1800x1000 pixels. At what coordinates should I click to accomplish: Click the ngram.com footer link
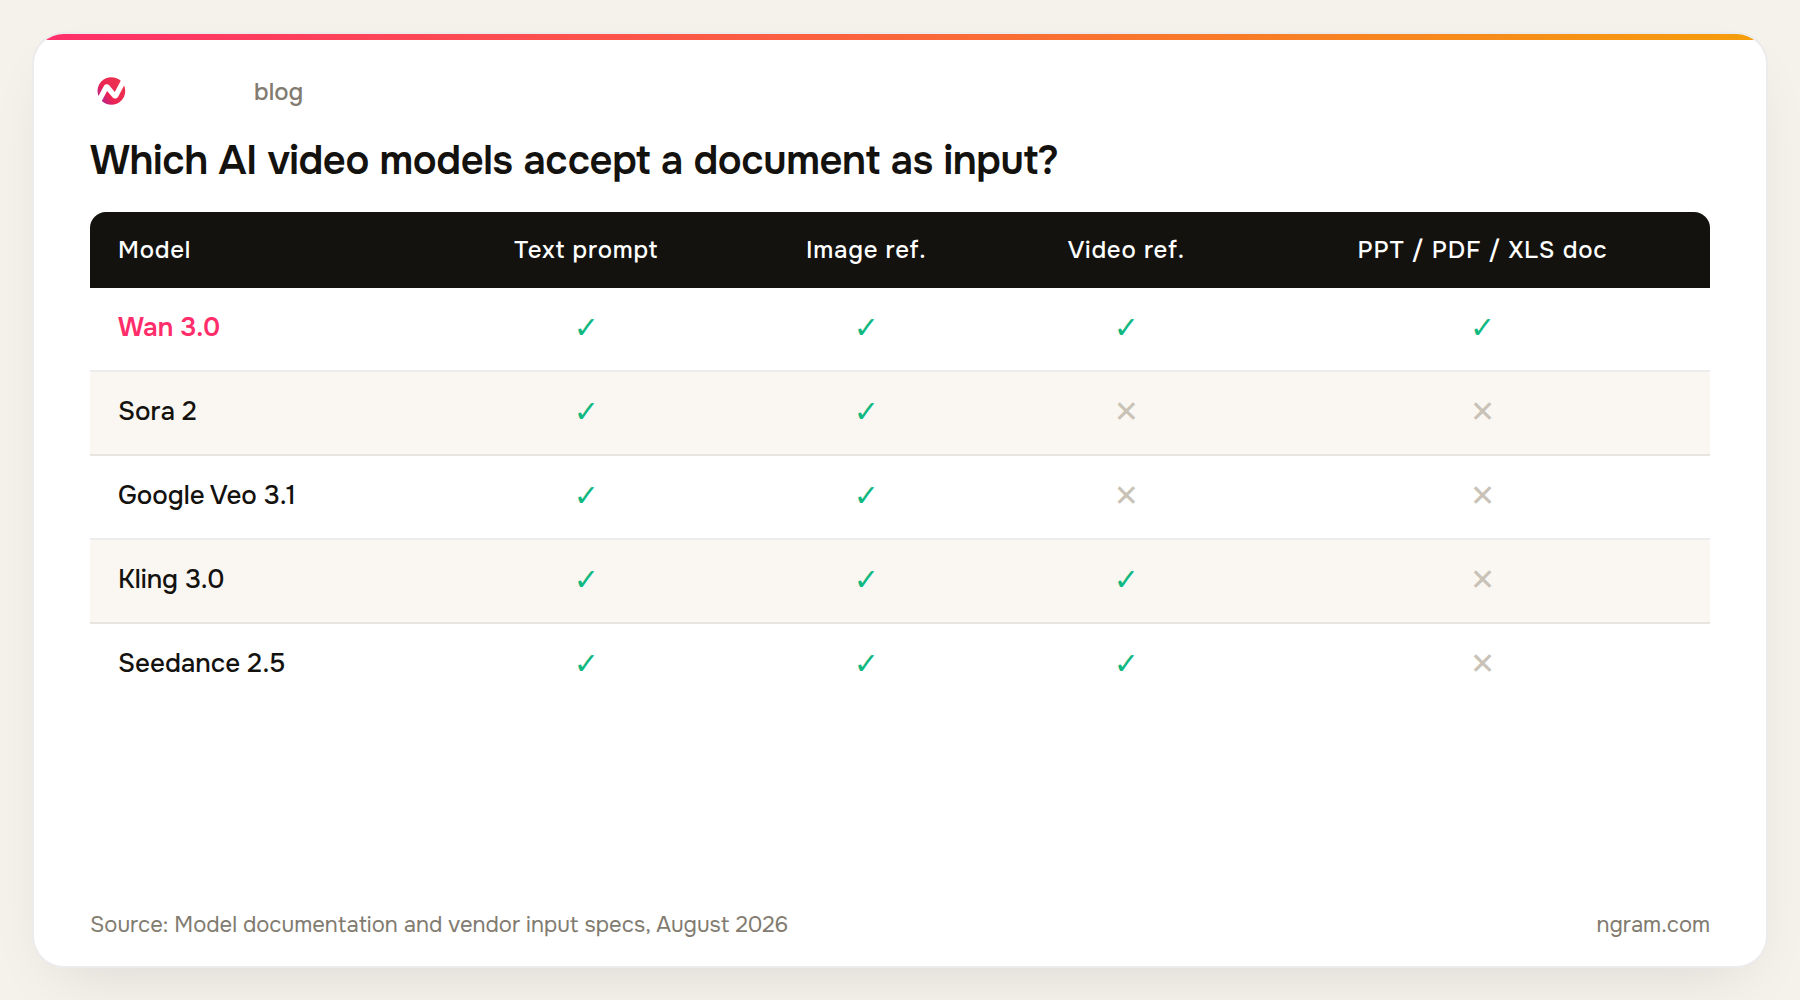coord(1652,924)
